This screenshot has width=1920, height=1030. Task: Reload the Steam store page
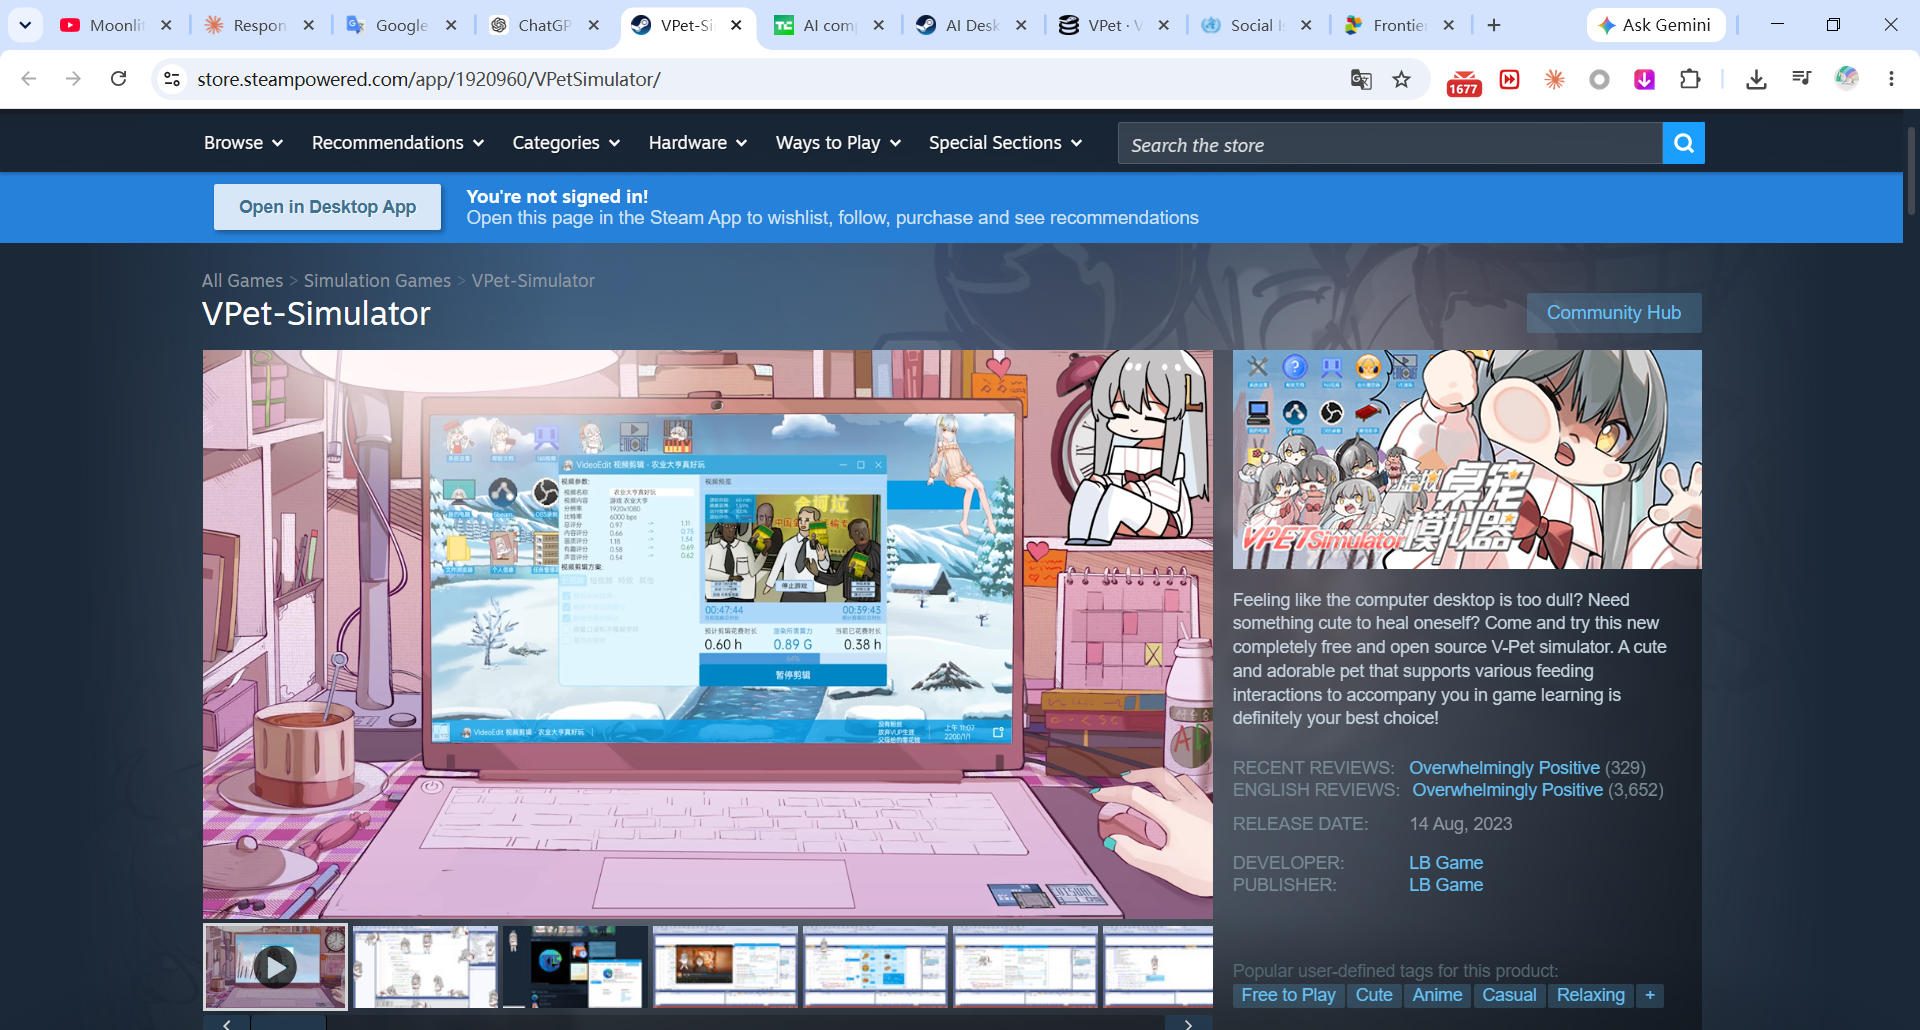[118, 78]
